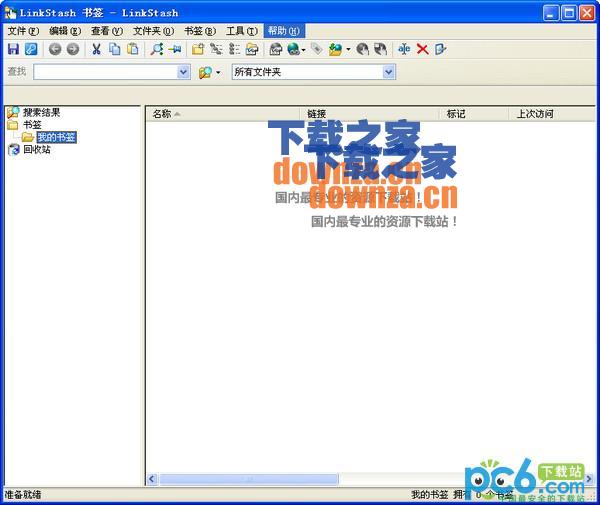Viewport: 600px width, 505px height.
Task: Click the find magnifier toolbar icon
Action: (x=157, y=49)
